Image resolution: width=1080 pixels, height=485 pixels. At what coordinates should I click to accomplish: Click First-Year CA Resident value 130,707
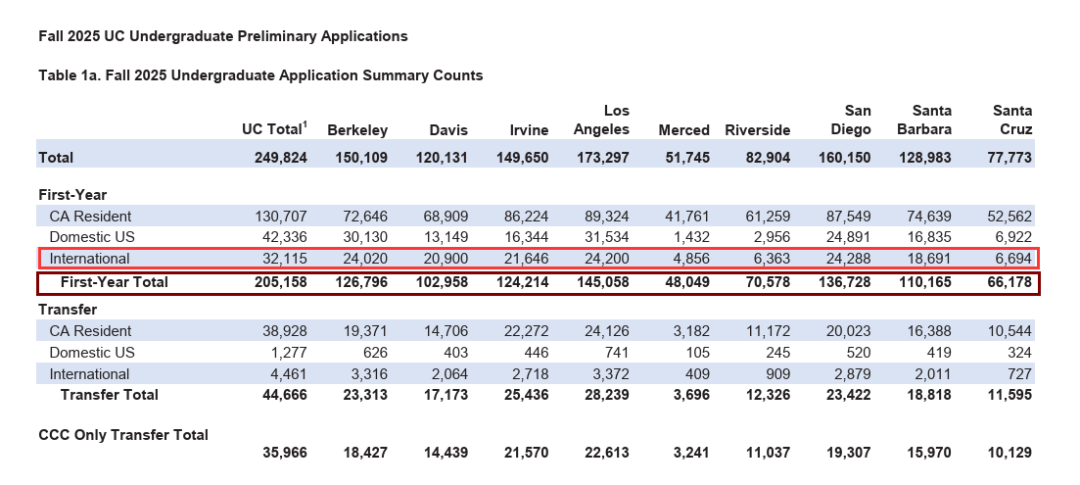coord(279,217)
